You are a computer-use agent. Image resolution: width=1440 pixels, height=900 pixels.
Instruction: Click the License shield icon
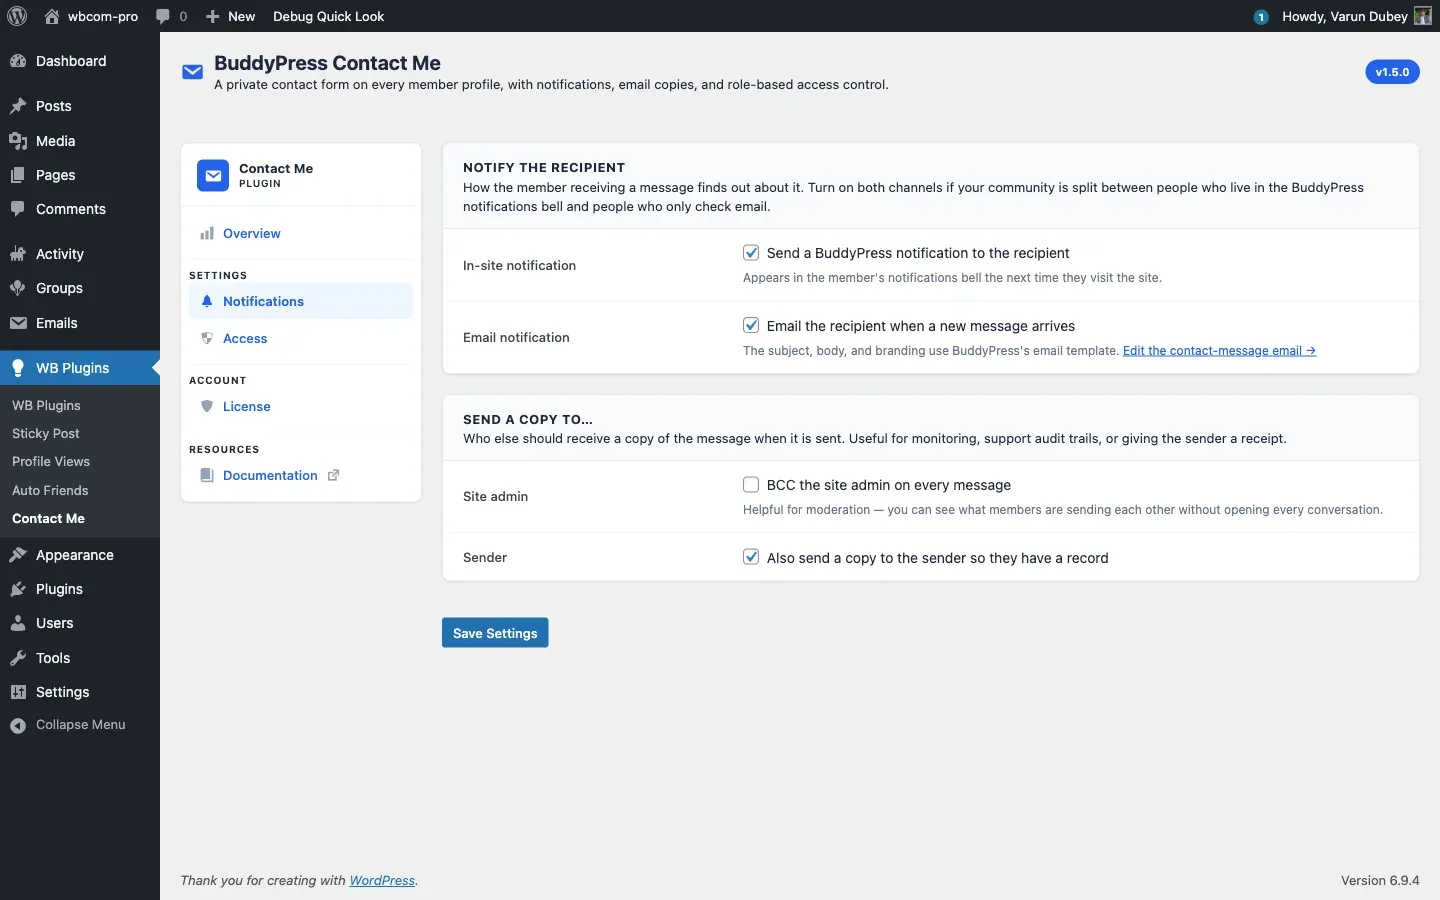(x=207, y=406)
